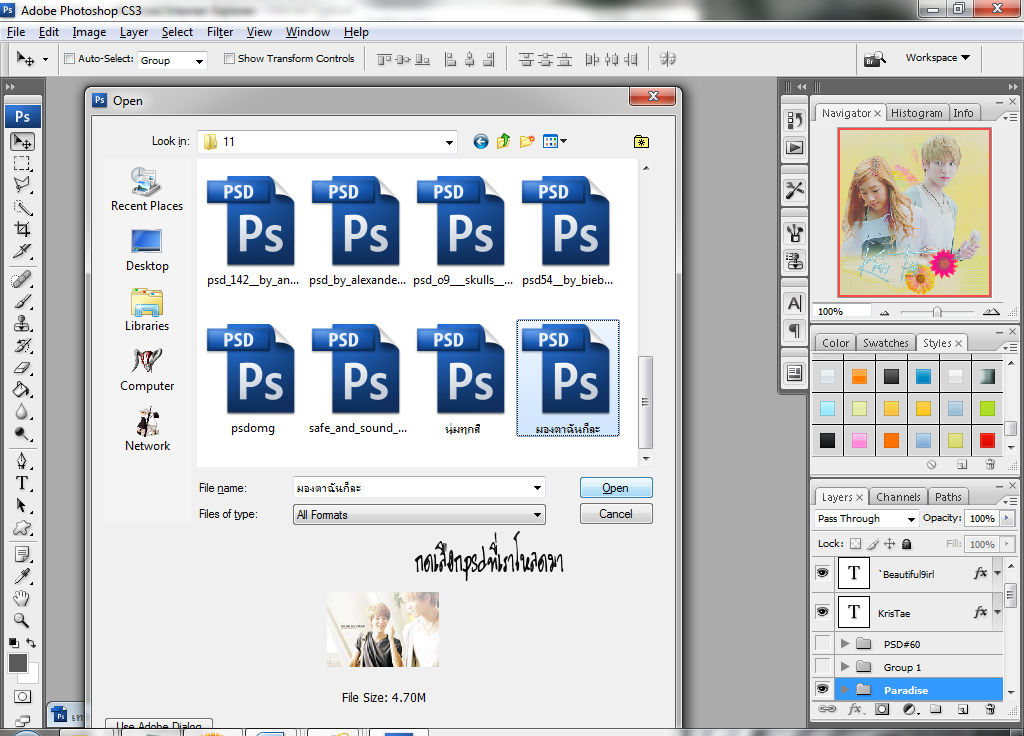Hide the KrisTae text layer
Viewport: 1024px width, 736px height.
pos(822,612)
